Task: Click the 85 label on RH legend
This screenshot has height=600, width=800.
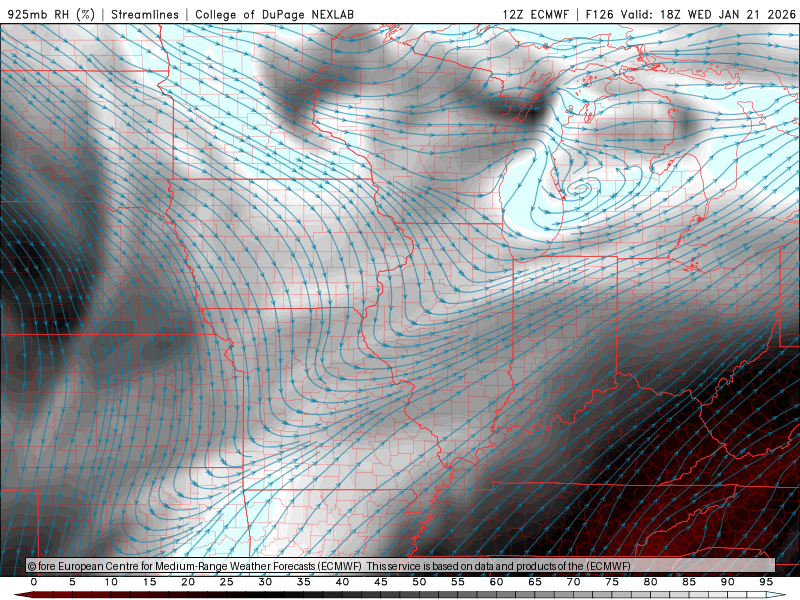Action: coord(689,582)
